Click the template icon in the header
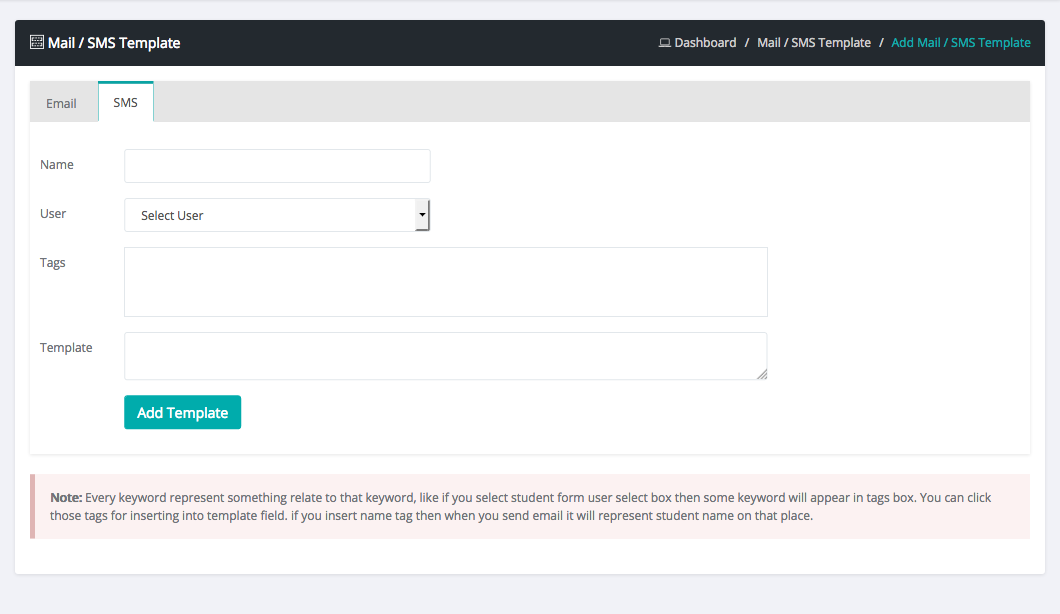1060x614 pixels. click(37, 43)
